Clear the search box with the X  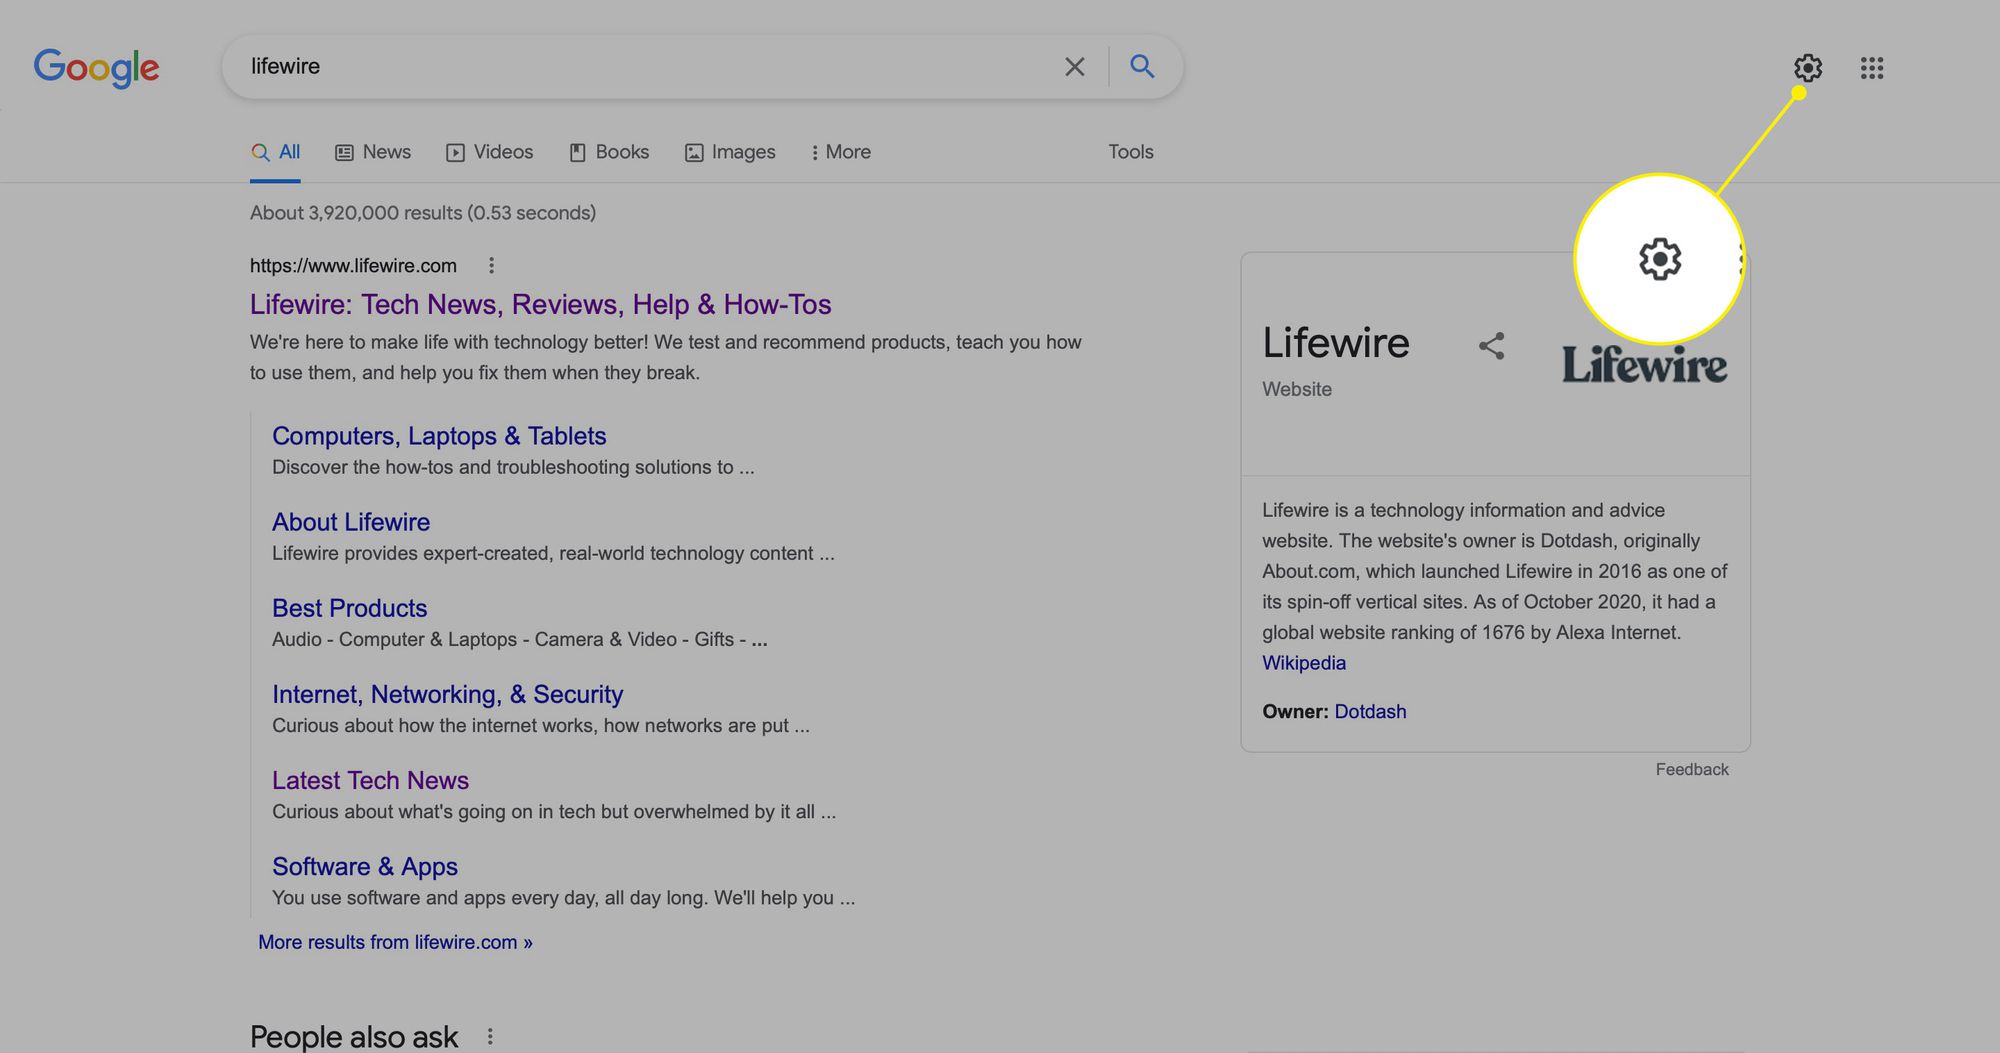pyautogui.click(x=1075, y=67)
